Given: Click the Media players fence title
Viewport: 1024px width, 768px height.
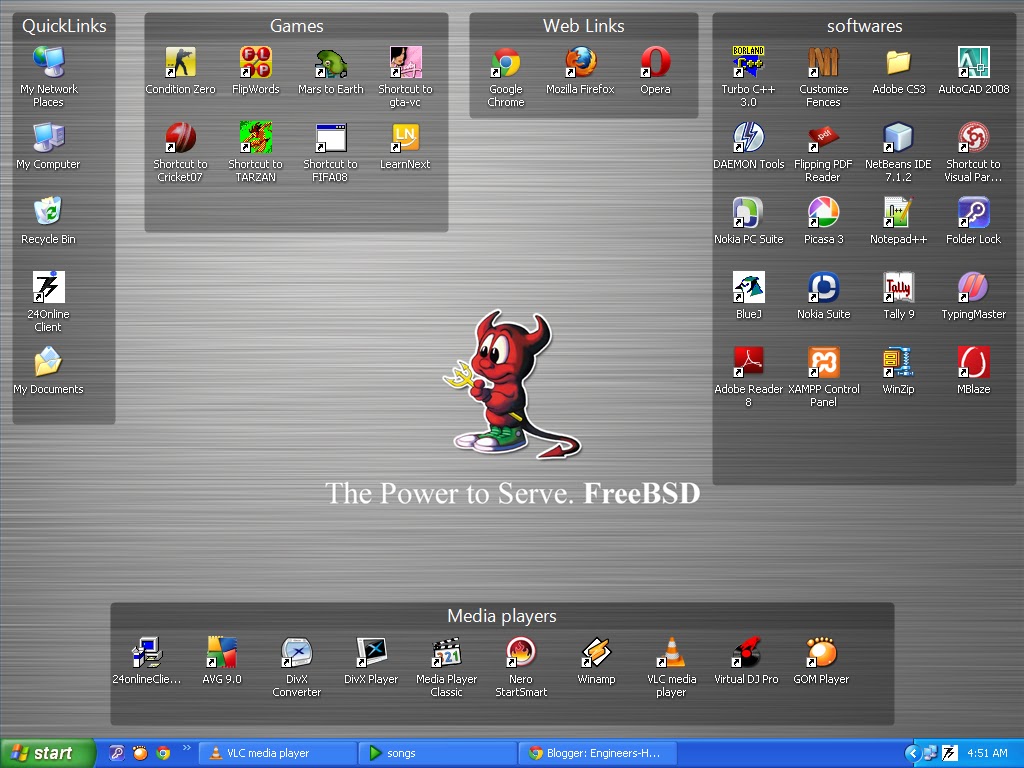Looking at the screenshot, I should [x=502, y=616].
